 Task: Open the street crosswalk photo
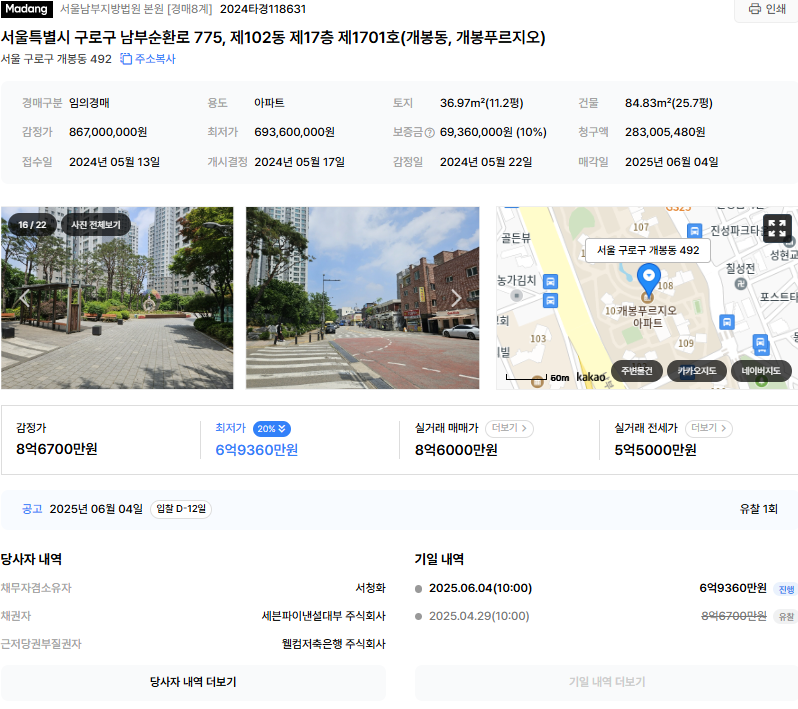pyautogui.click(x=362, y=298)
